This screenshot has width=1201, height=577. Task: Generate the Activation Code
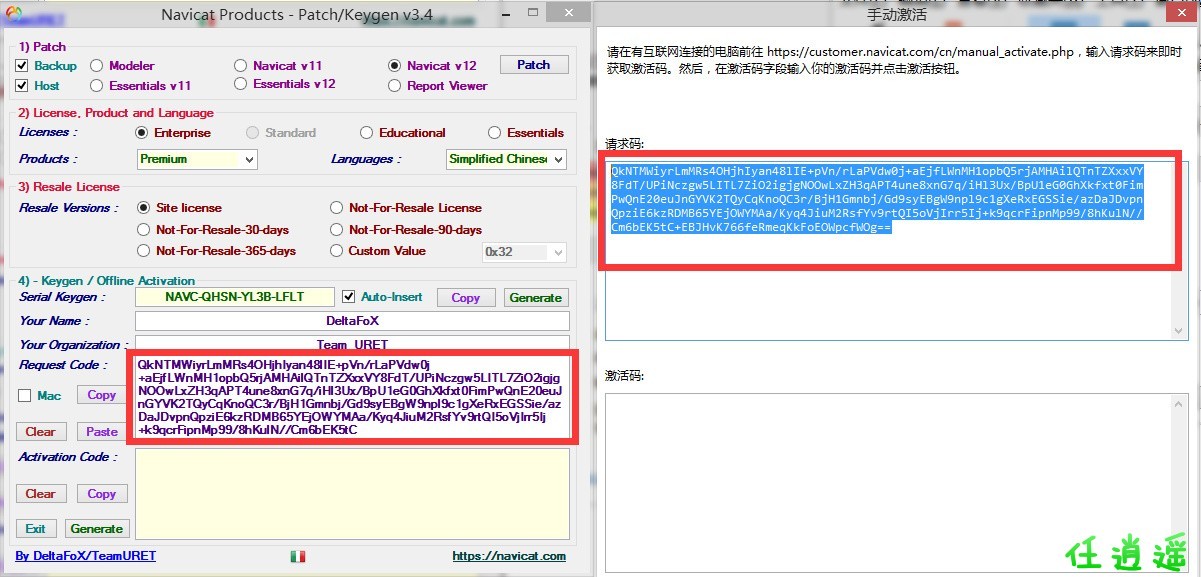pos(97,529)
